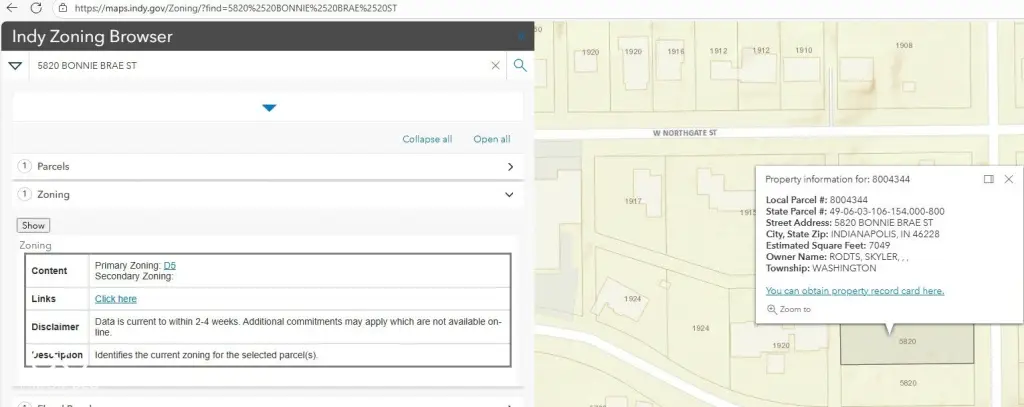This screenshot has height=407, width=1024.
Task: Collapse the Zoning section
Action: click(x=510, y=195)
